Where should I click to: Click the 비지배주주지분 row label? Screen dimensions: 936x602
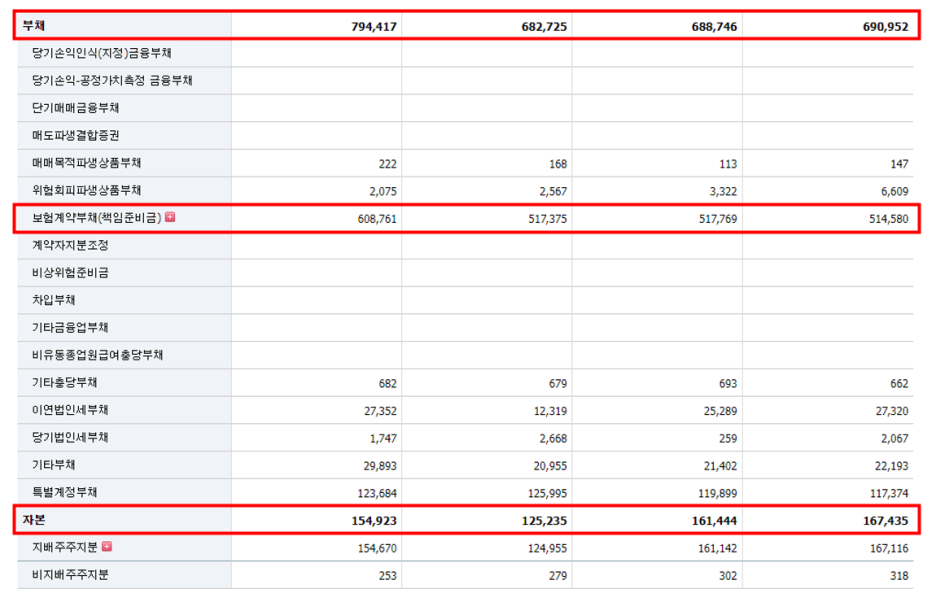tap(70, 575)
